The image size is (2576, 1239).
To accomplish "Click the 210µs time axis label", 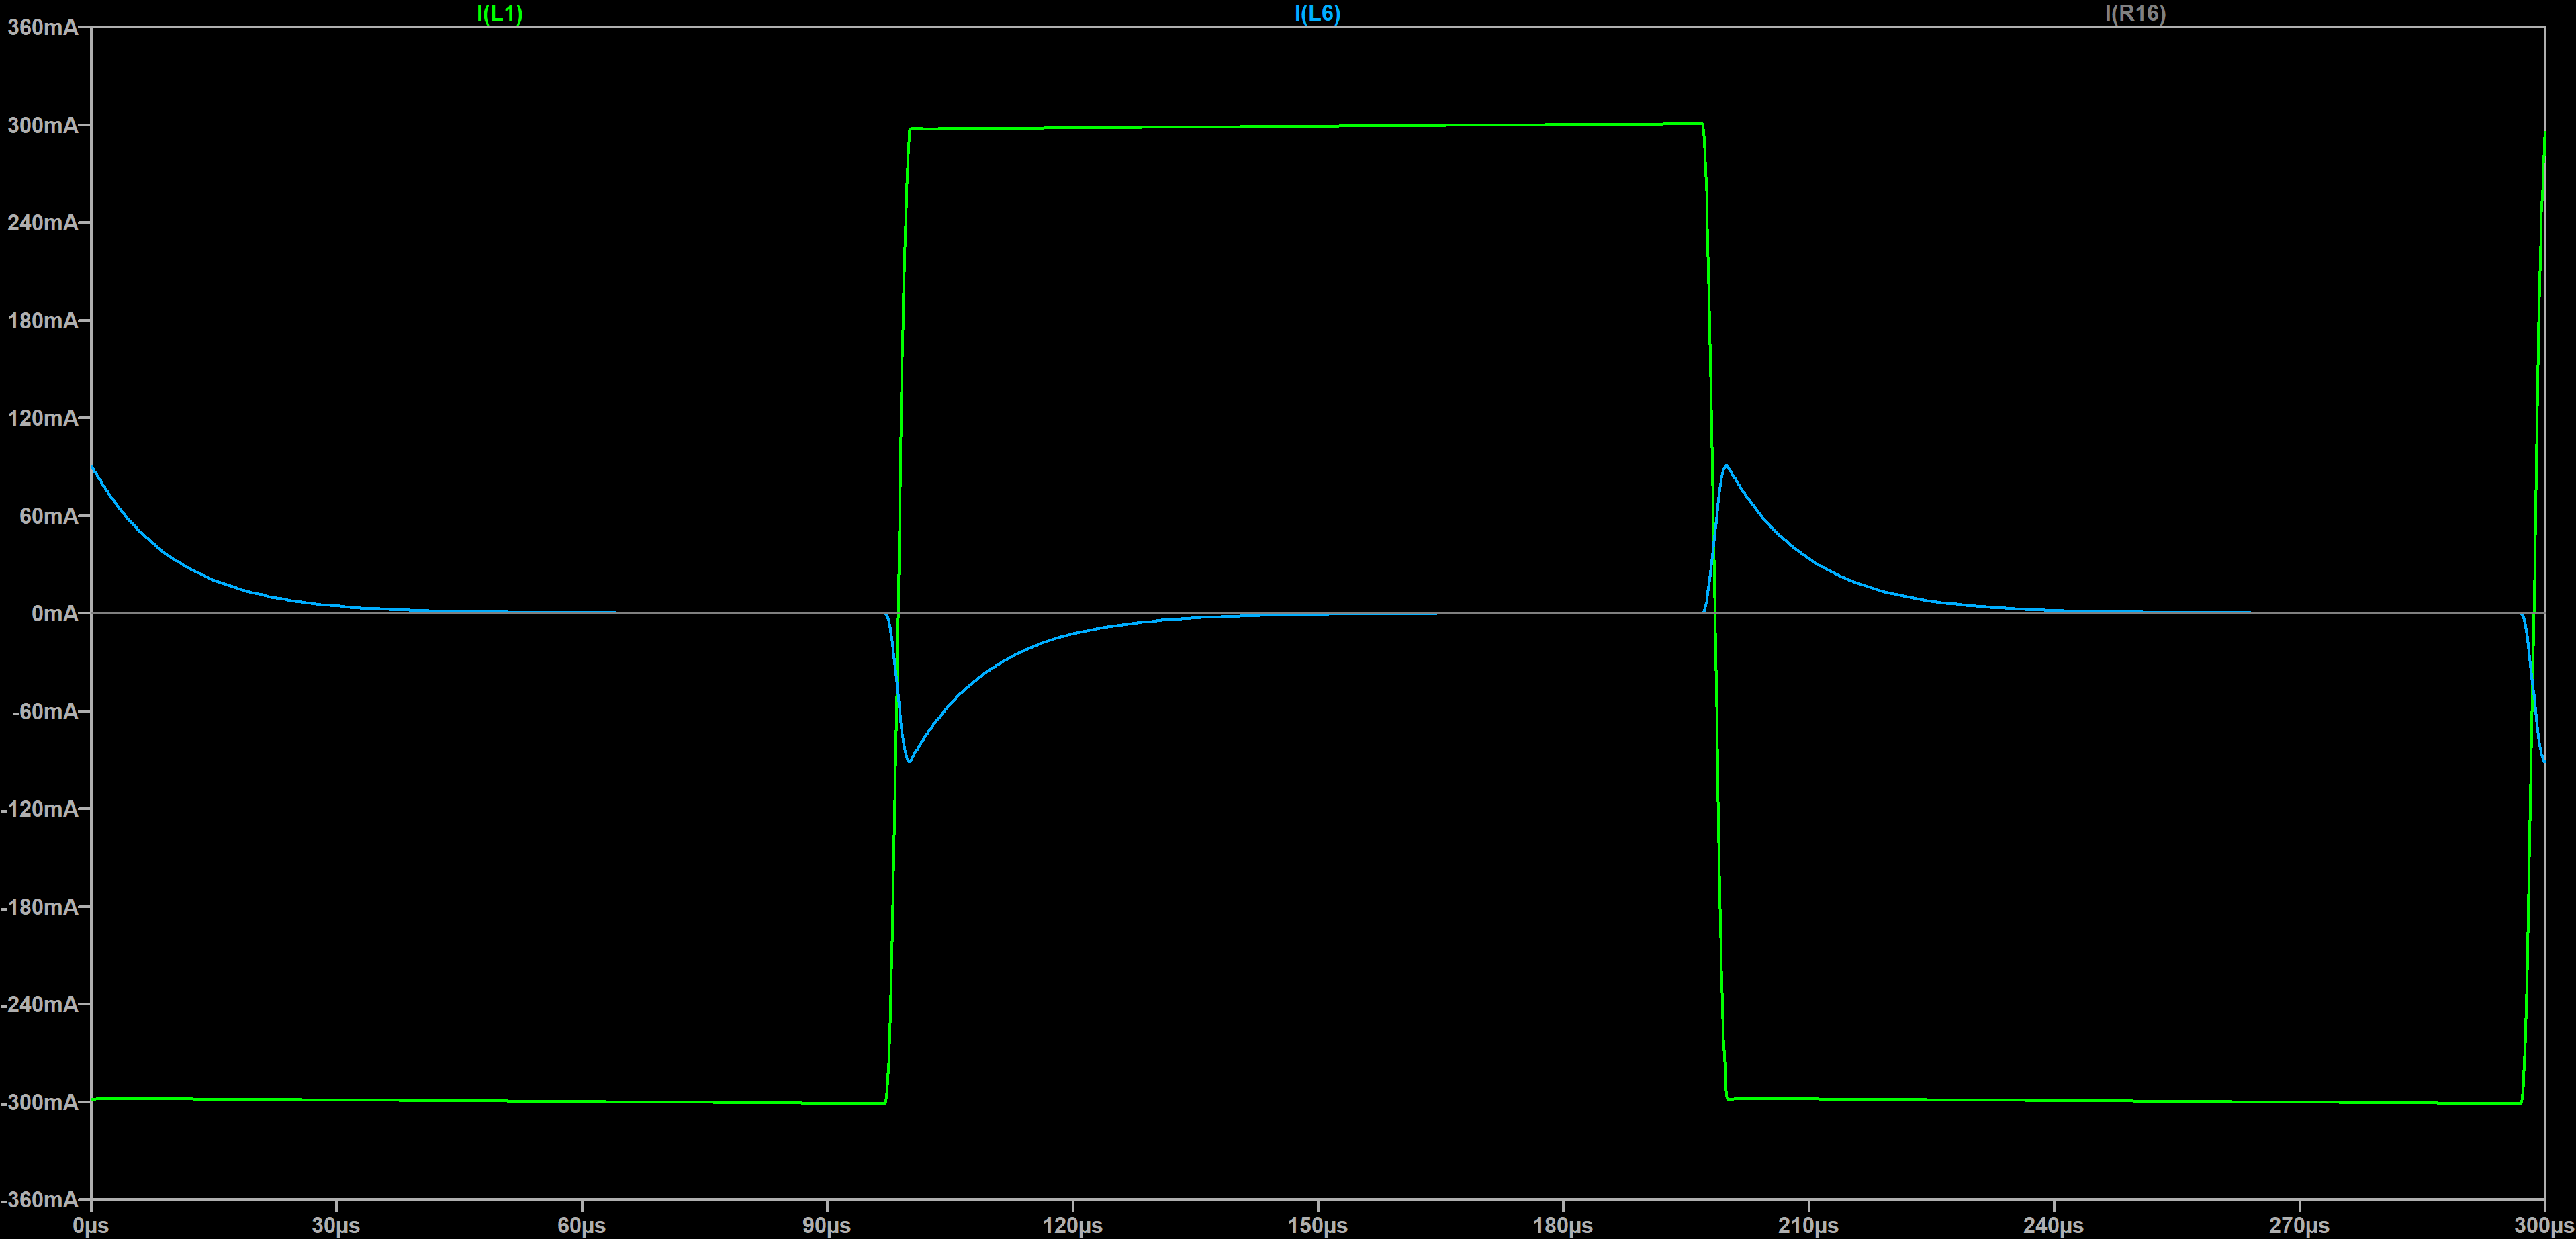I will click(1808, 1225).
